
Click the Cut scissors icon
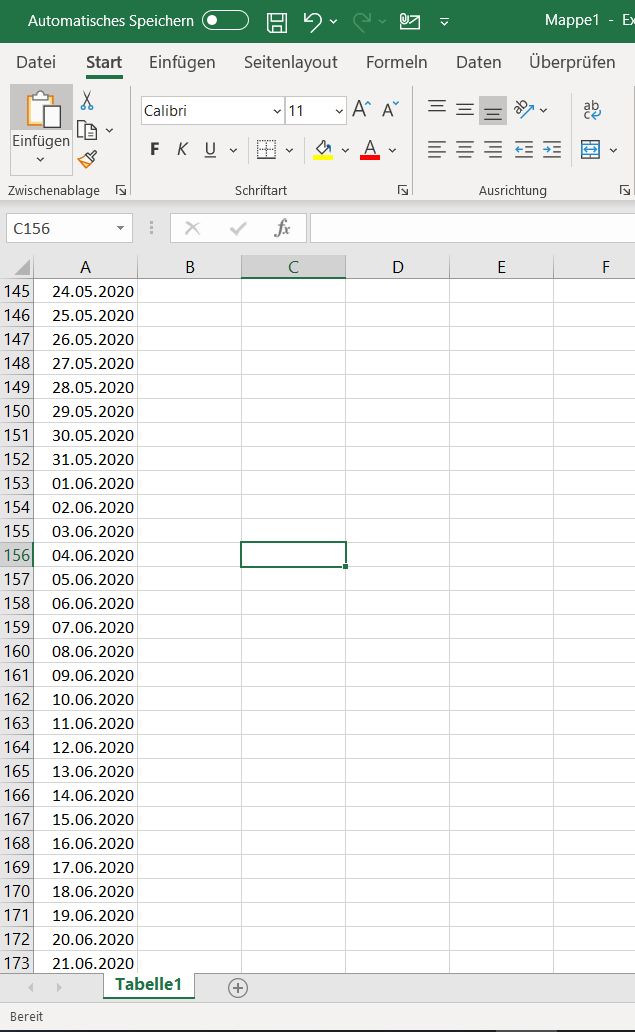(87, 101)
